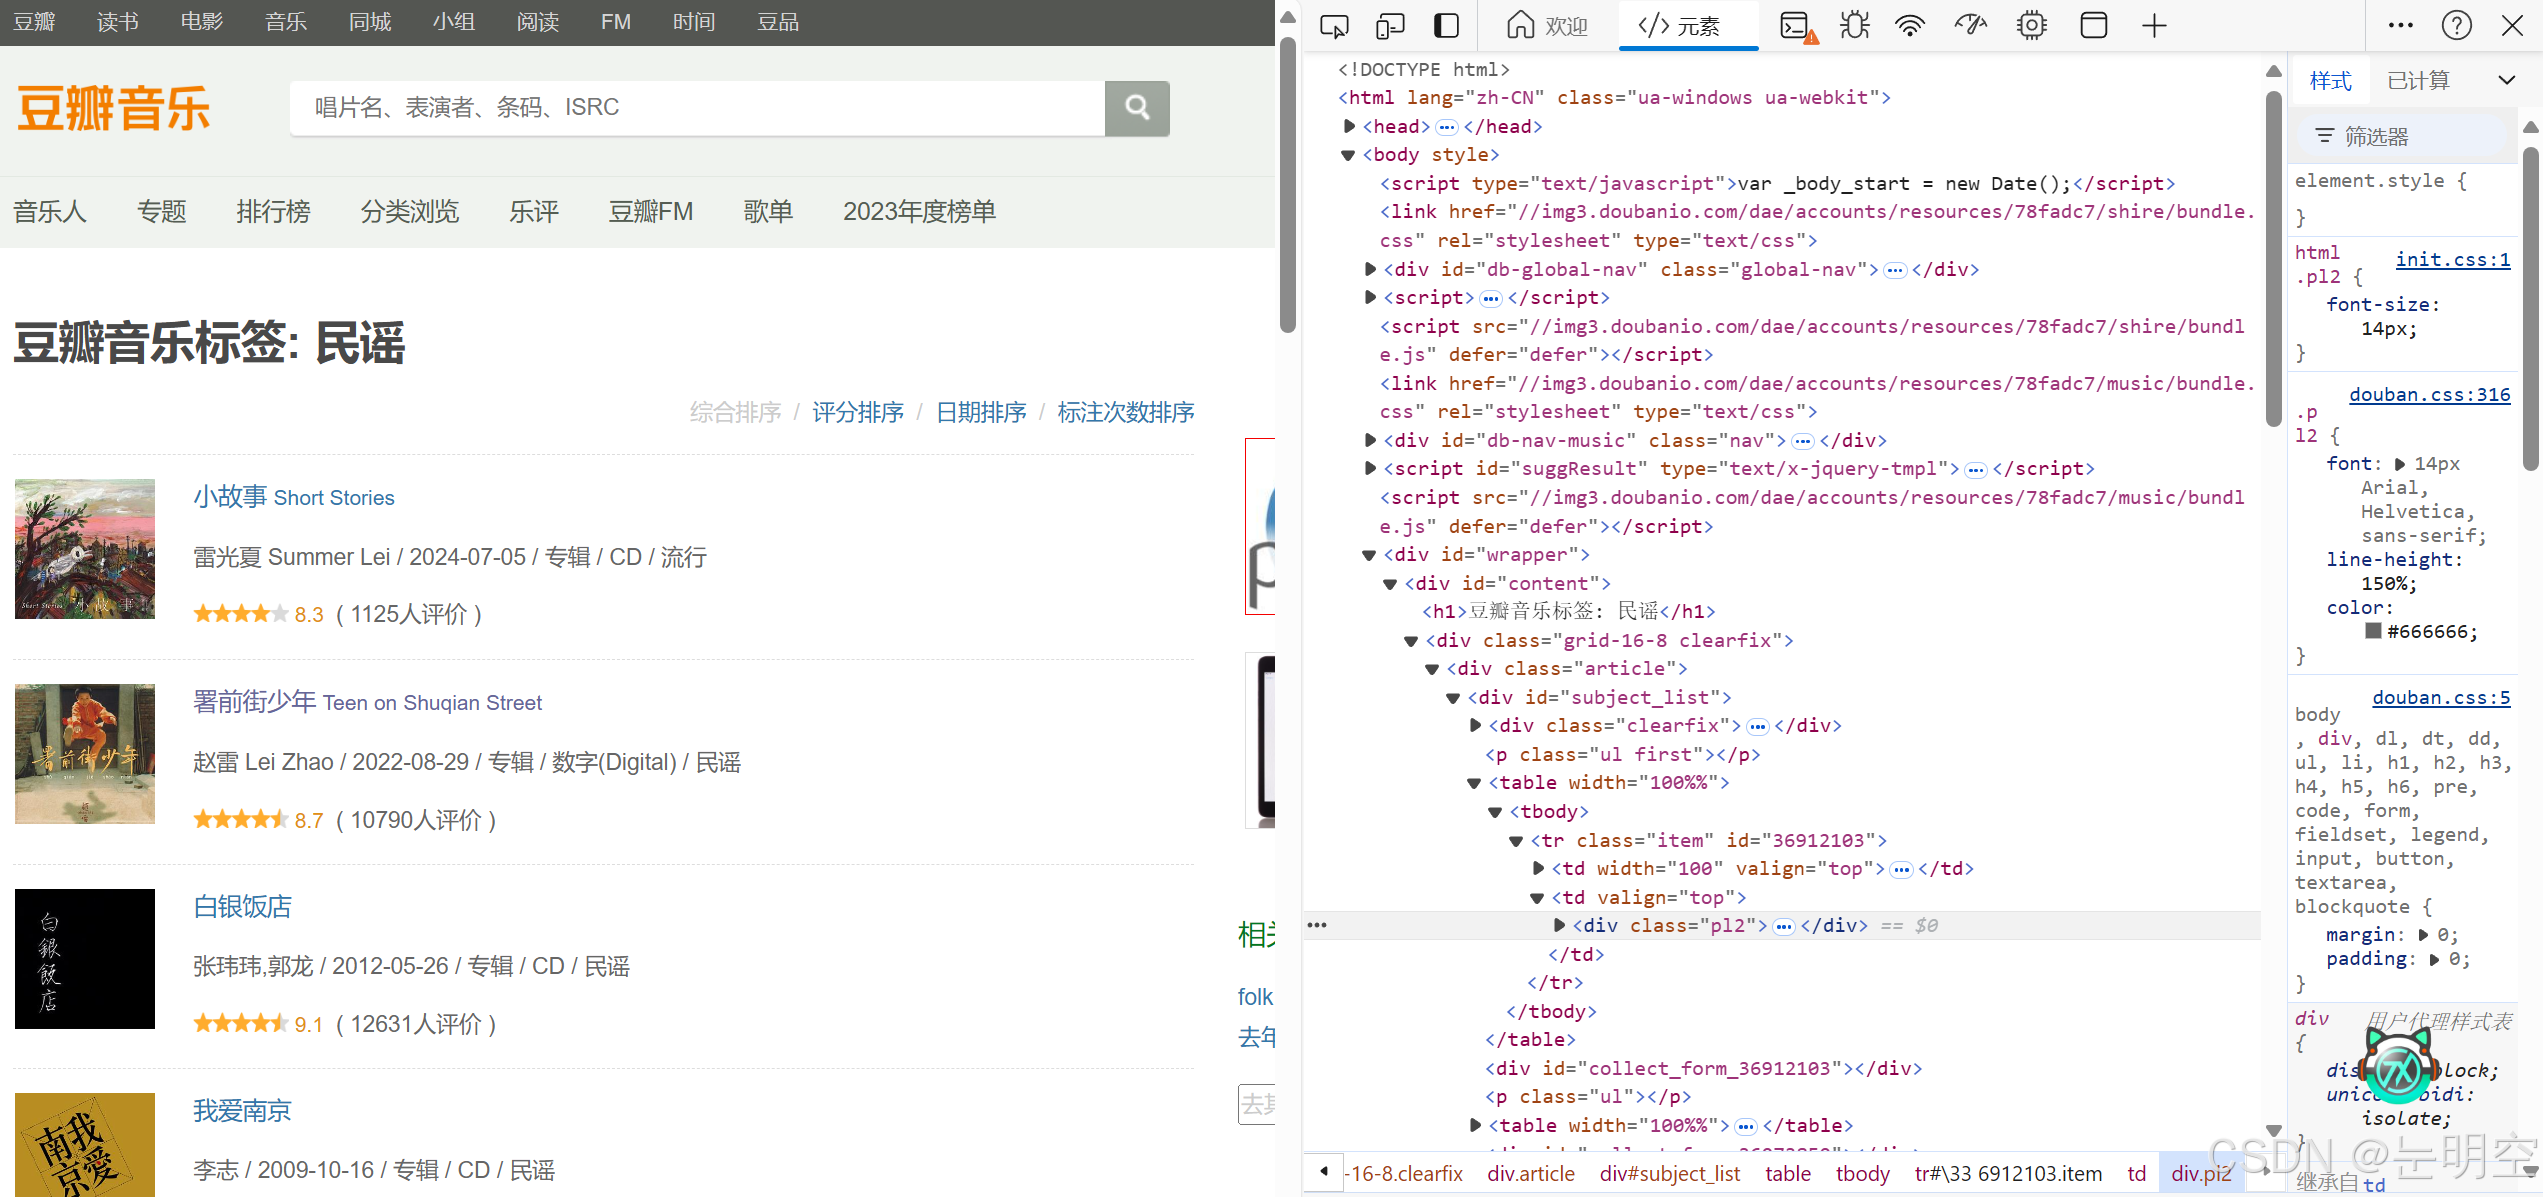This screenshot has width=2543, height=1197.
Task: Click the DOM tree vertical scrollbar
Action: [2273, 260]
